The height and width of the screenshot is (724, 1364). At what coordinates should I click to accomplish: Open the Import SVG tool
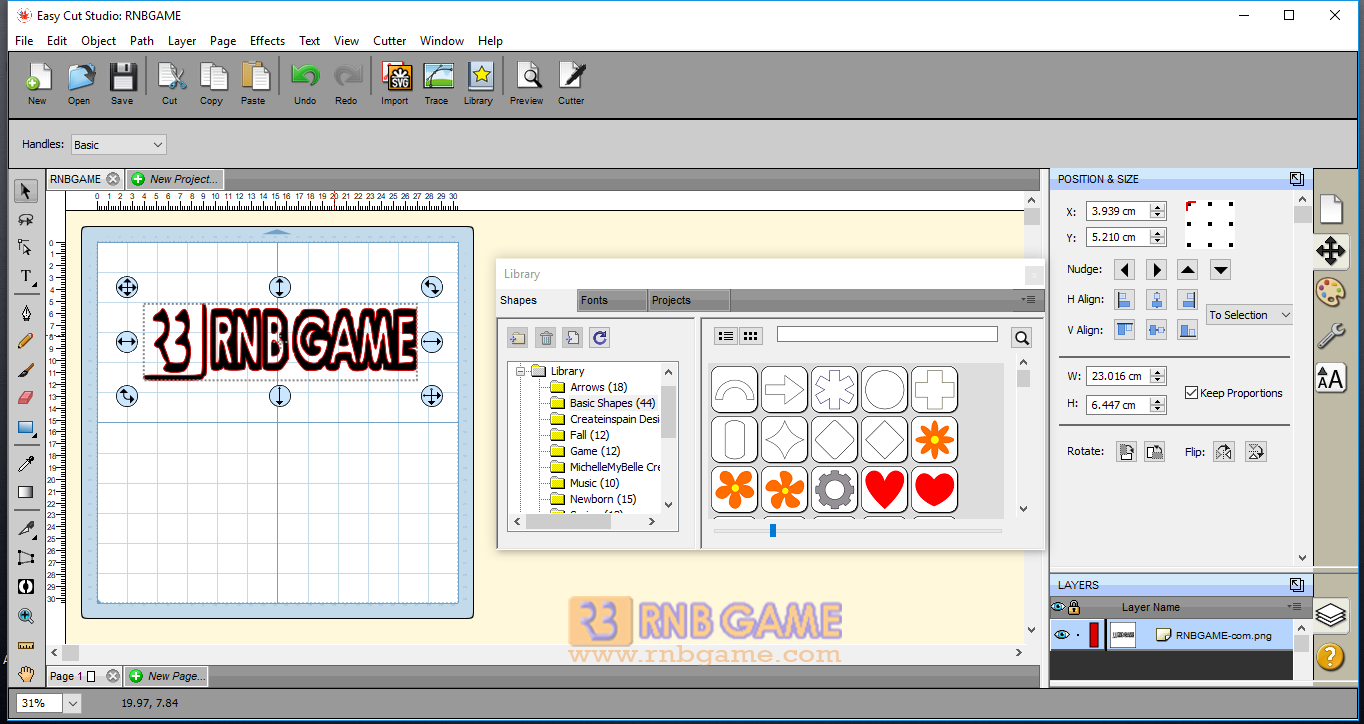click(x=395, y=82)
